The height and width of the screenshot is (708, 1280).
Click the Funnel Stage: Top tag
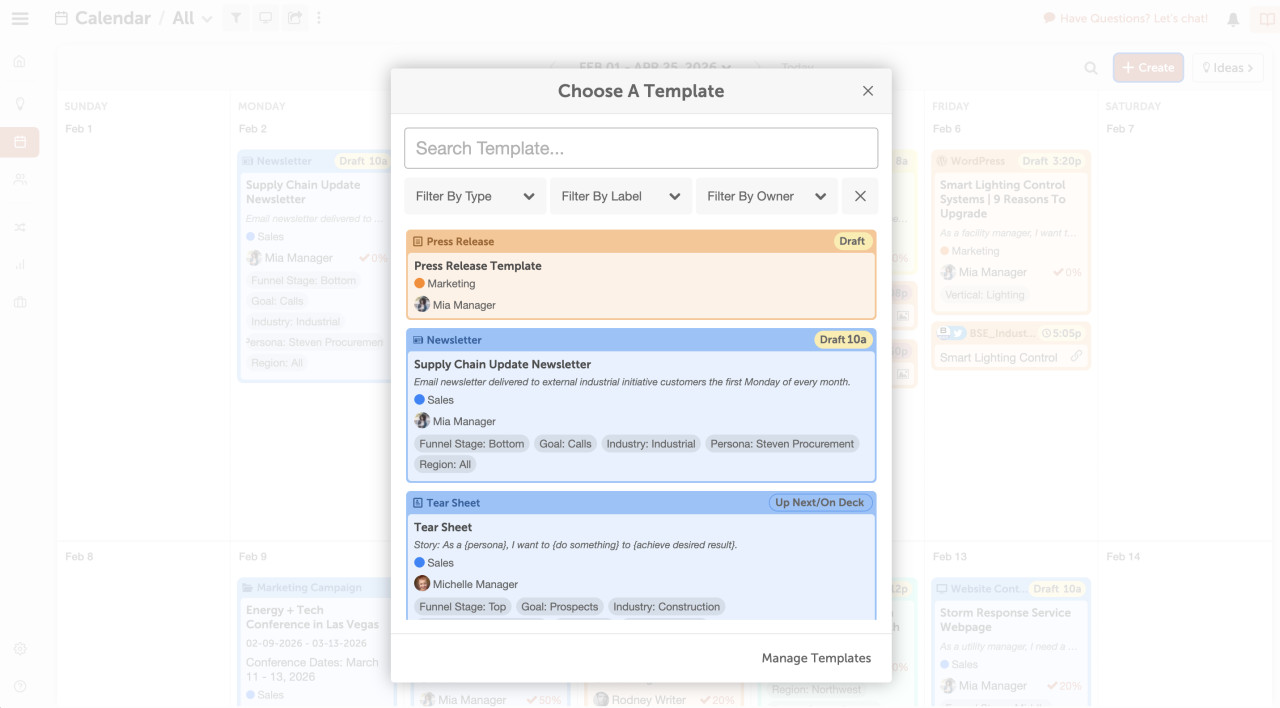point(463,607)
